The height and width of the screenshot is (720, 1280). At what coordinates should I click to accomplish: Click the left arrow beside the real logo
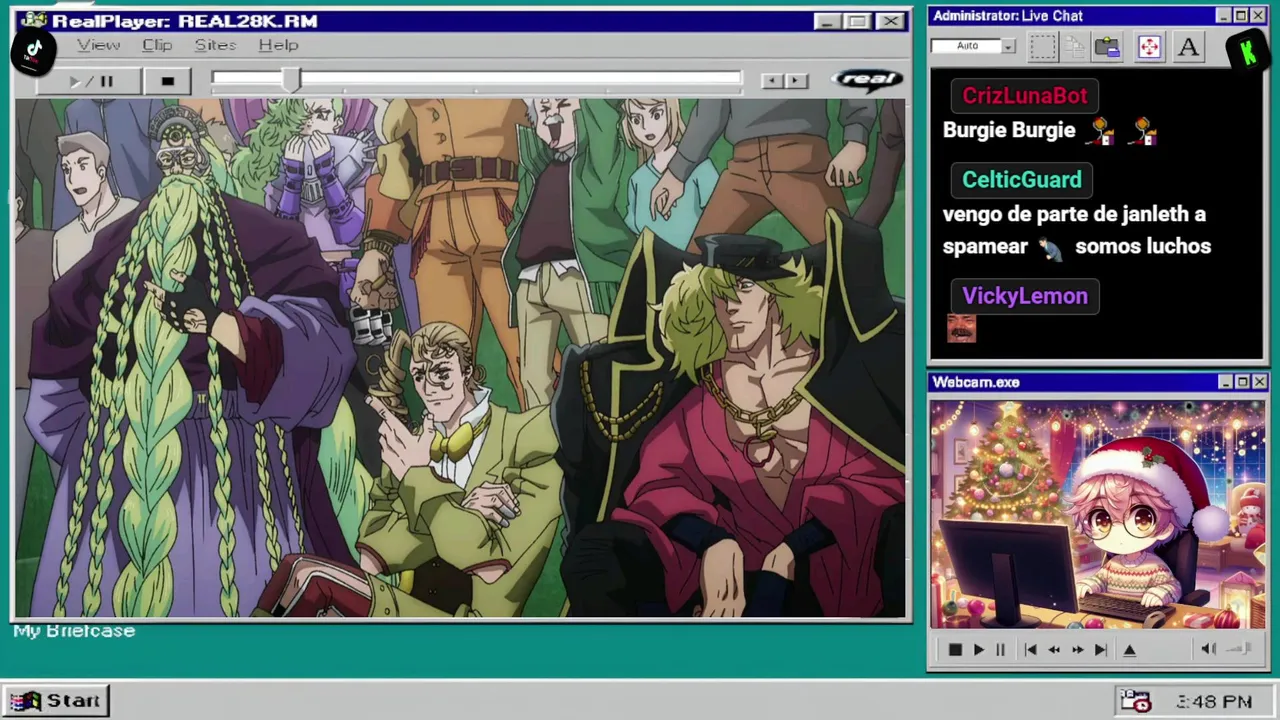tap(771, 81)
